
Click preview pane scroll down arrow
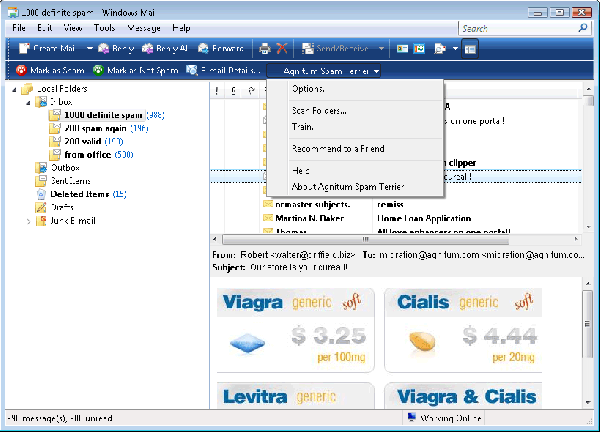589,403
